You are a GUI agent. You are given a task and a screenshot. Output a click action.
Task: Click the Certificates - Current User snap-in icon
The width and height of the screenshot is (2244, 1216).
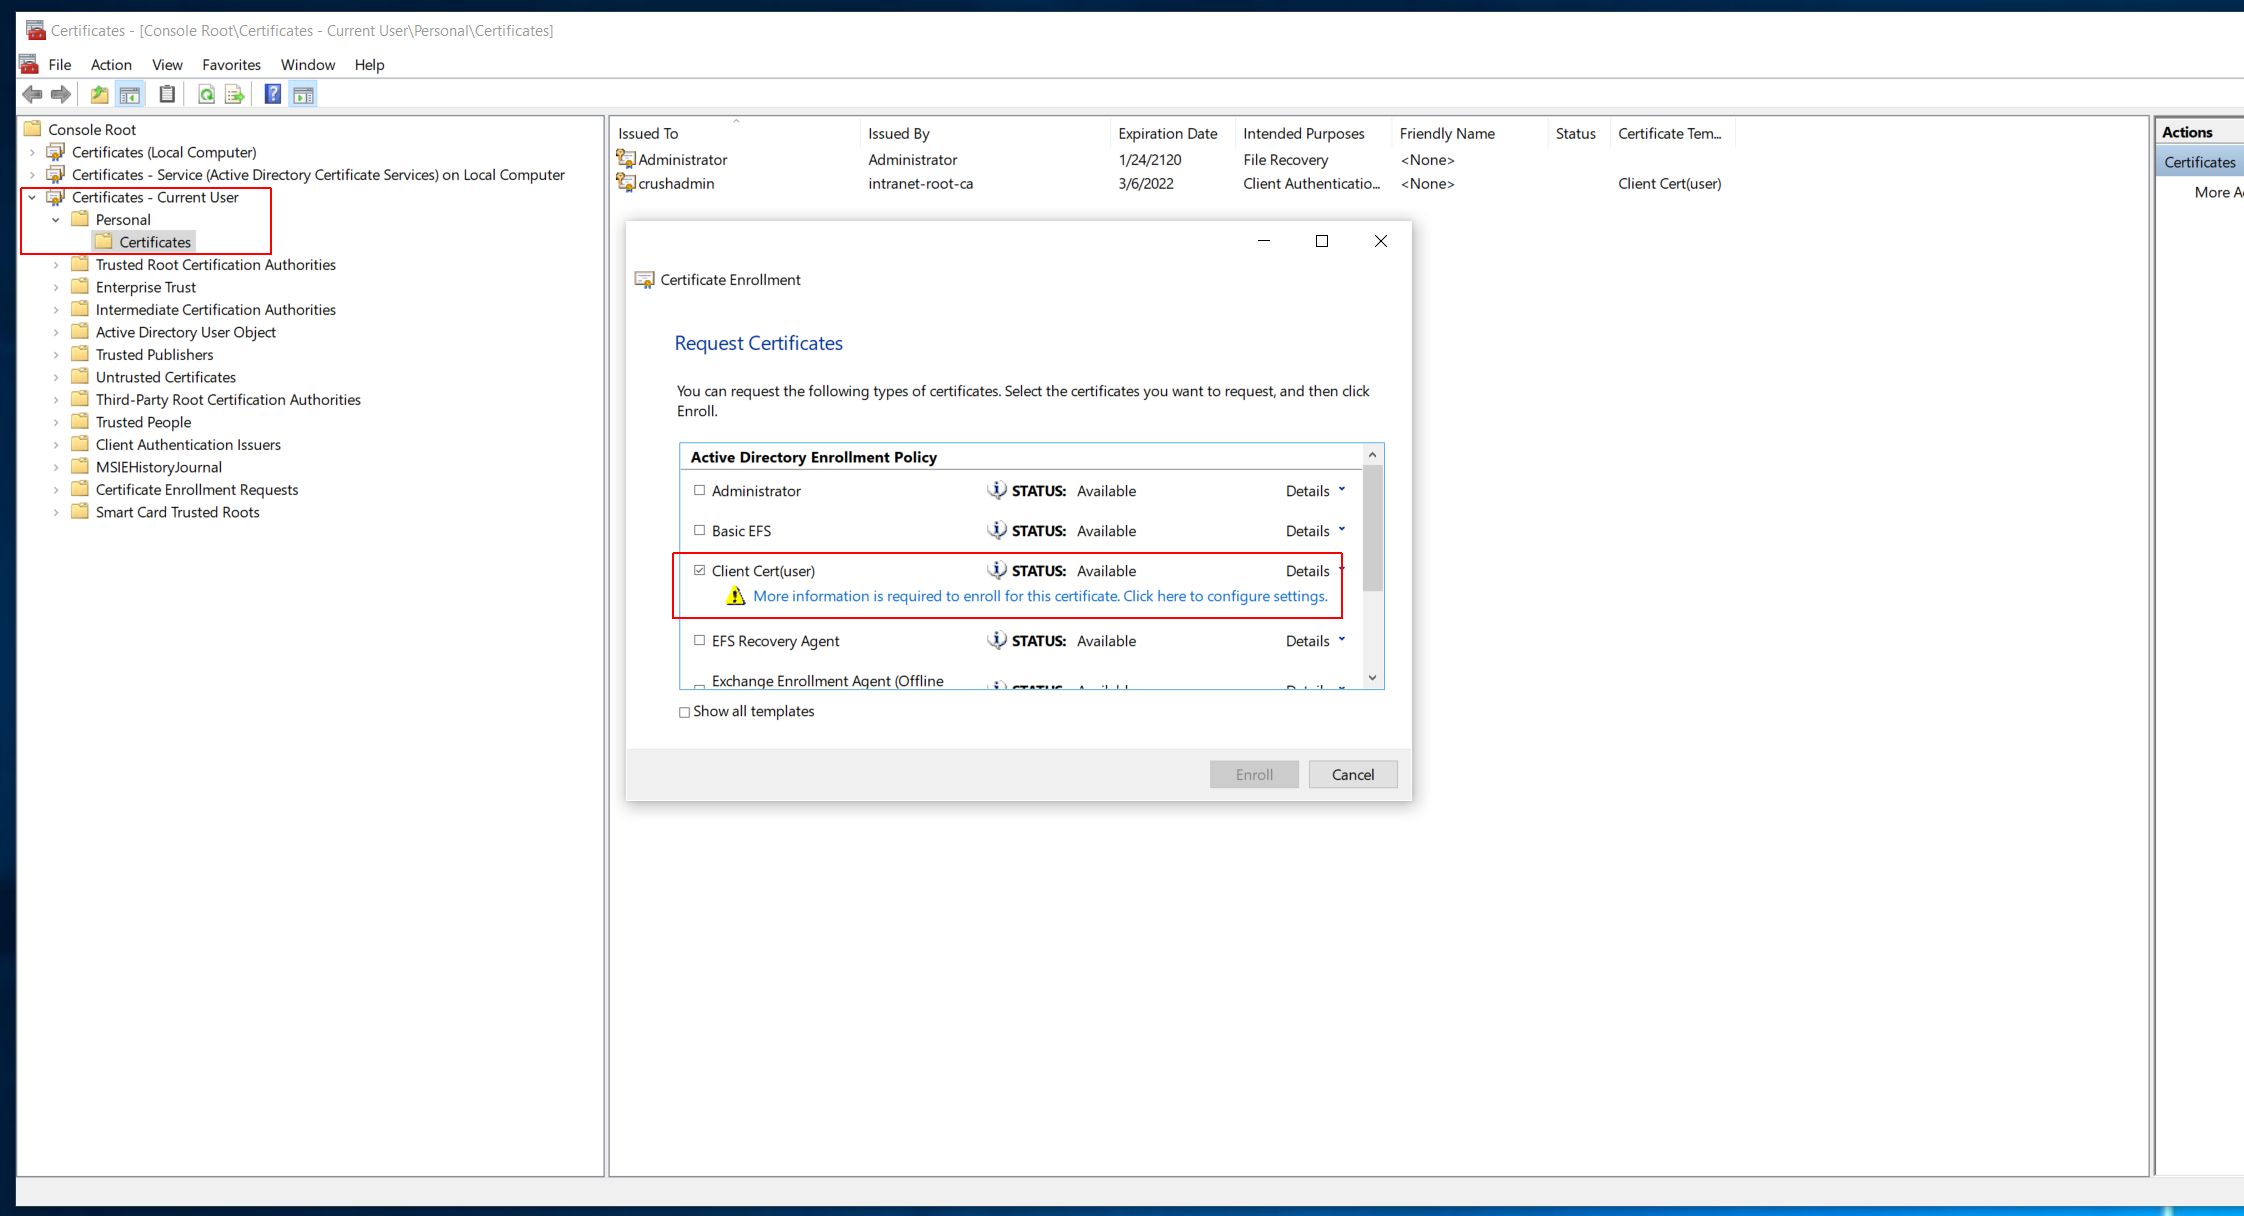pyautogui.click(x=57, y=197)
